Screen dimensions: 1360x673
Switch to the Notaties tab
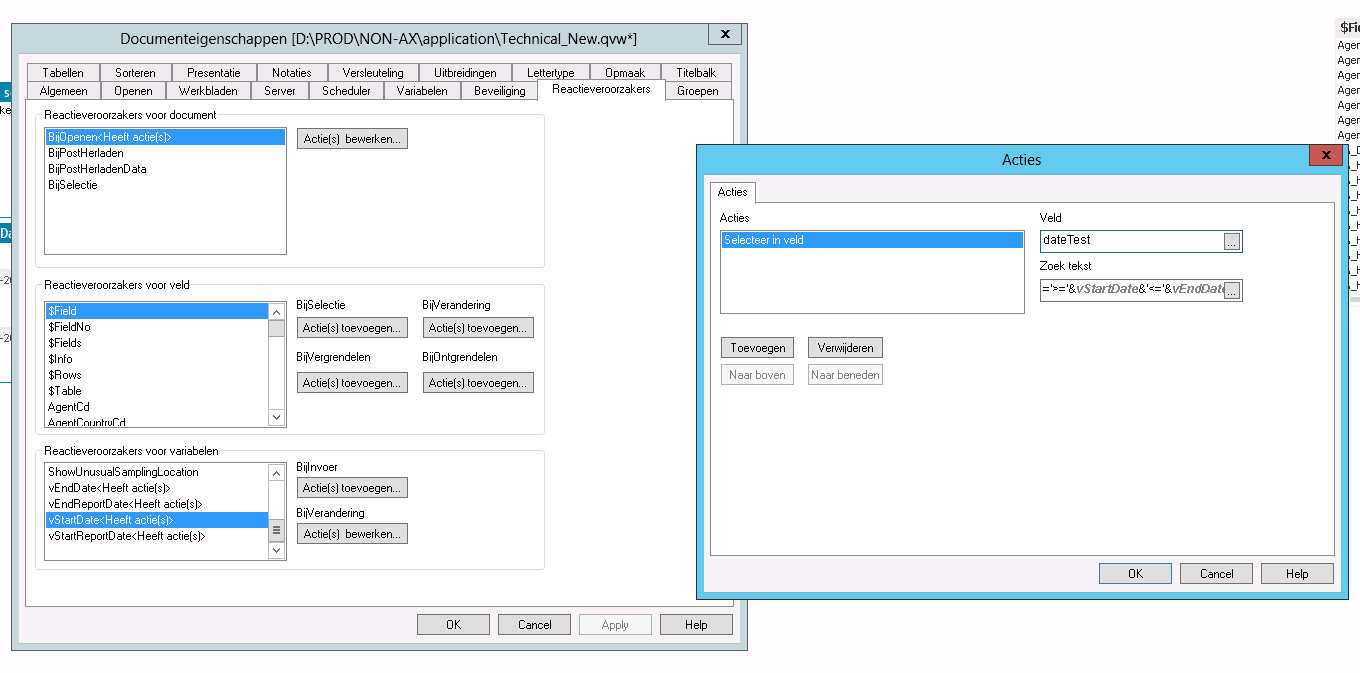[292, 73]
